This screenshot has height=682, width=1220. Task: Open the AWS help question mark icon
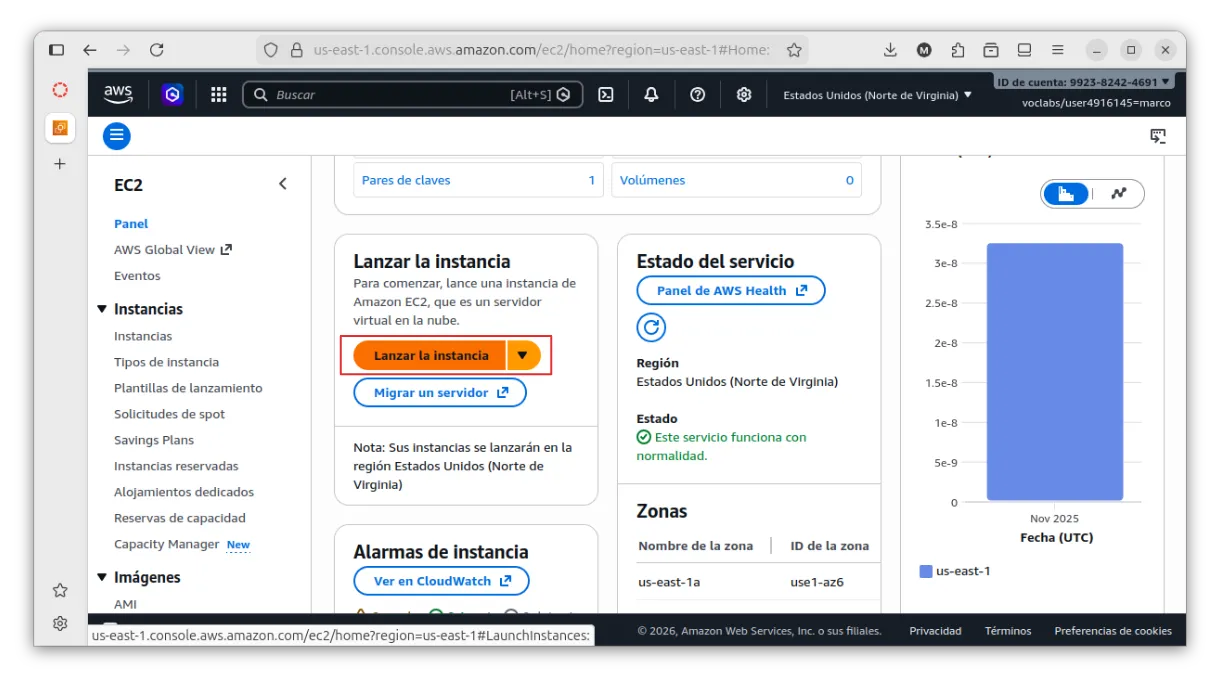698,95
